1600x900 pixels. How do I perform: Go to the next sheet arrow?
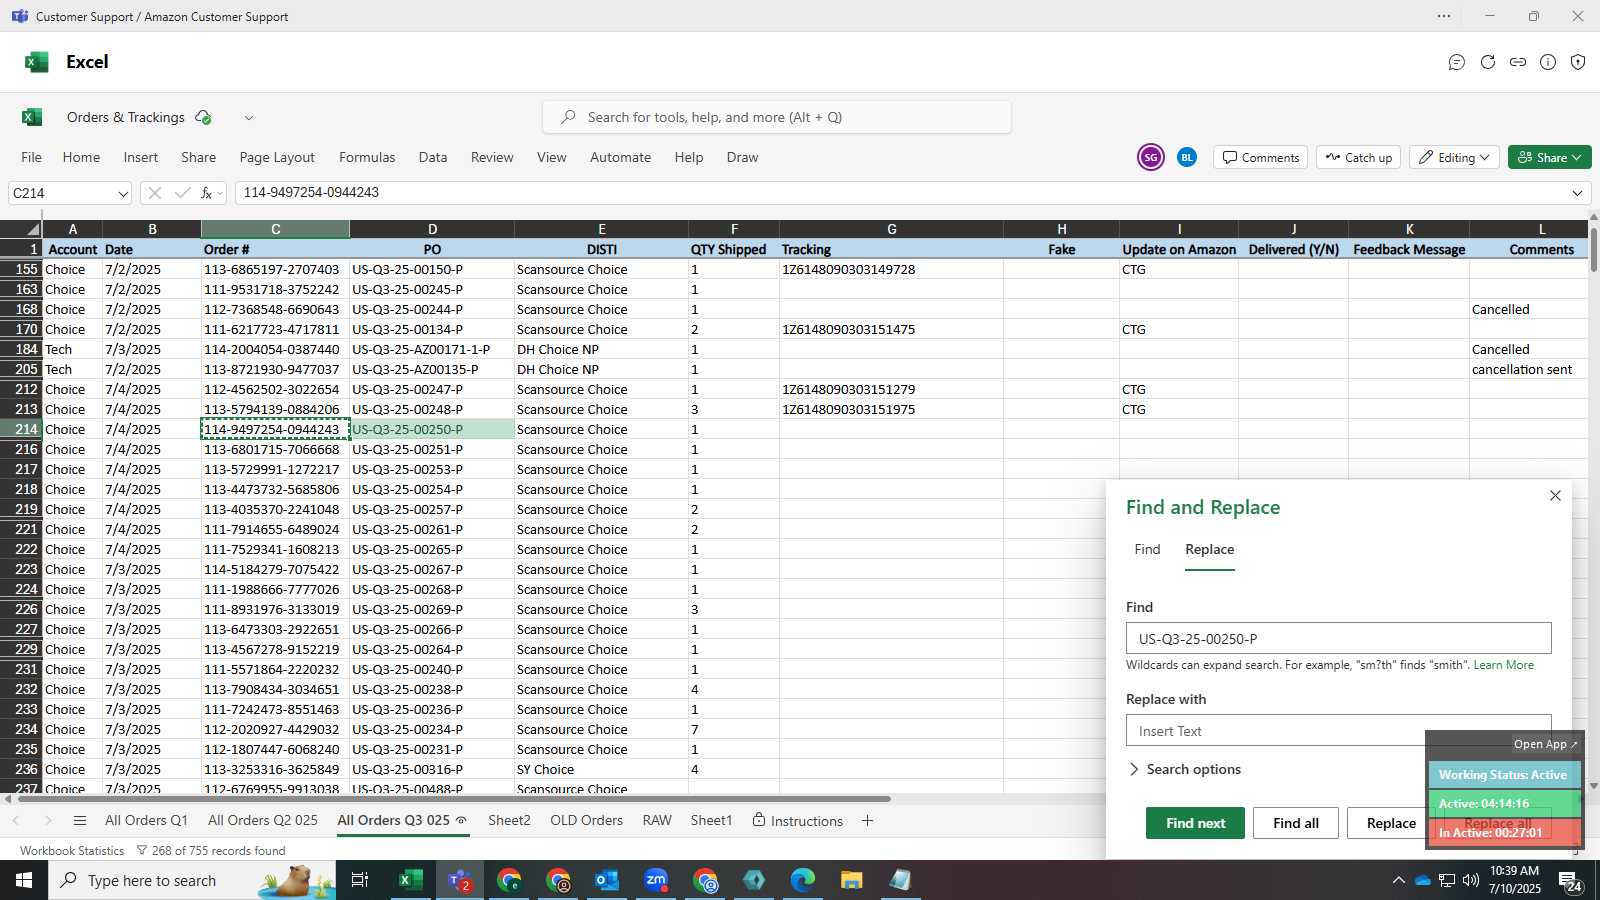pos(48,821)
